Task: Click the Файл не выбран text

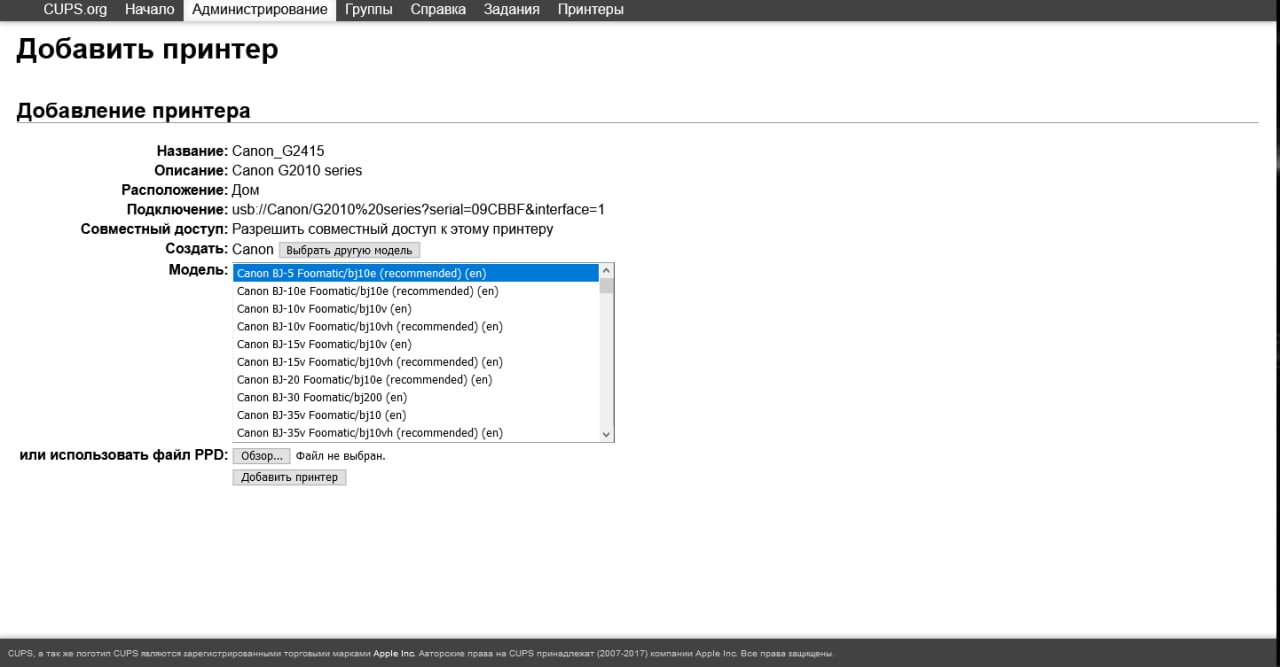Action: (x=340, y=456)
